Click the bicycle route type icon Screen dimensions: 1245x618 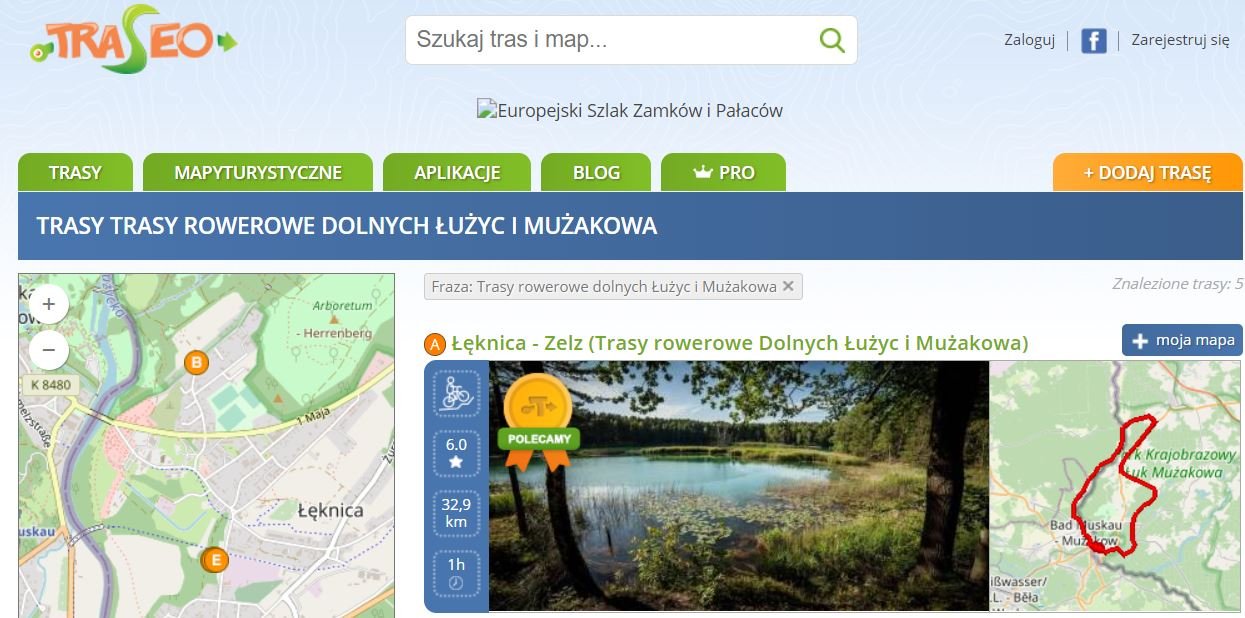[x=456, y=393]
